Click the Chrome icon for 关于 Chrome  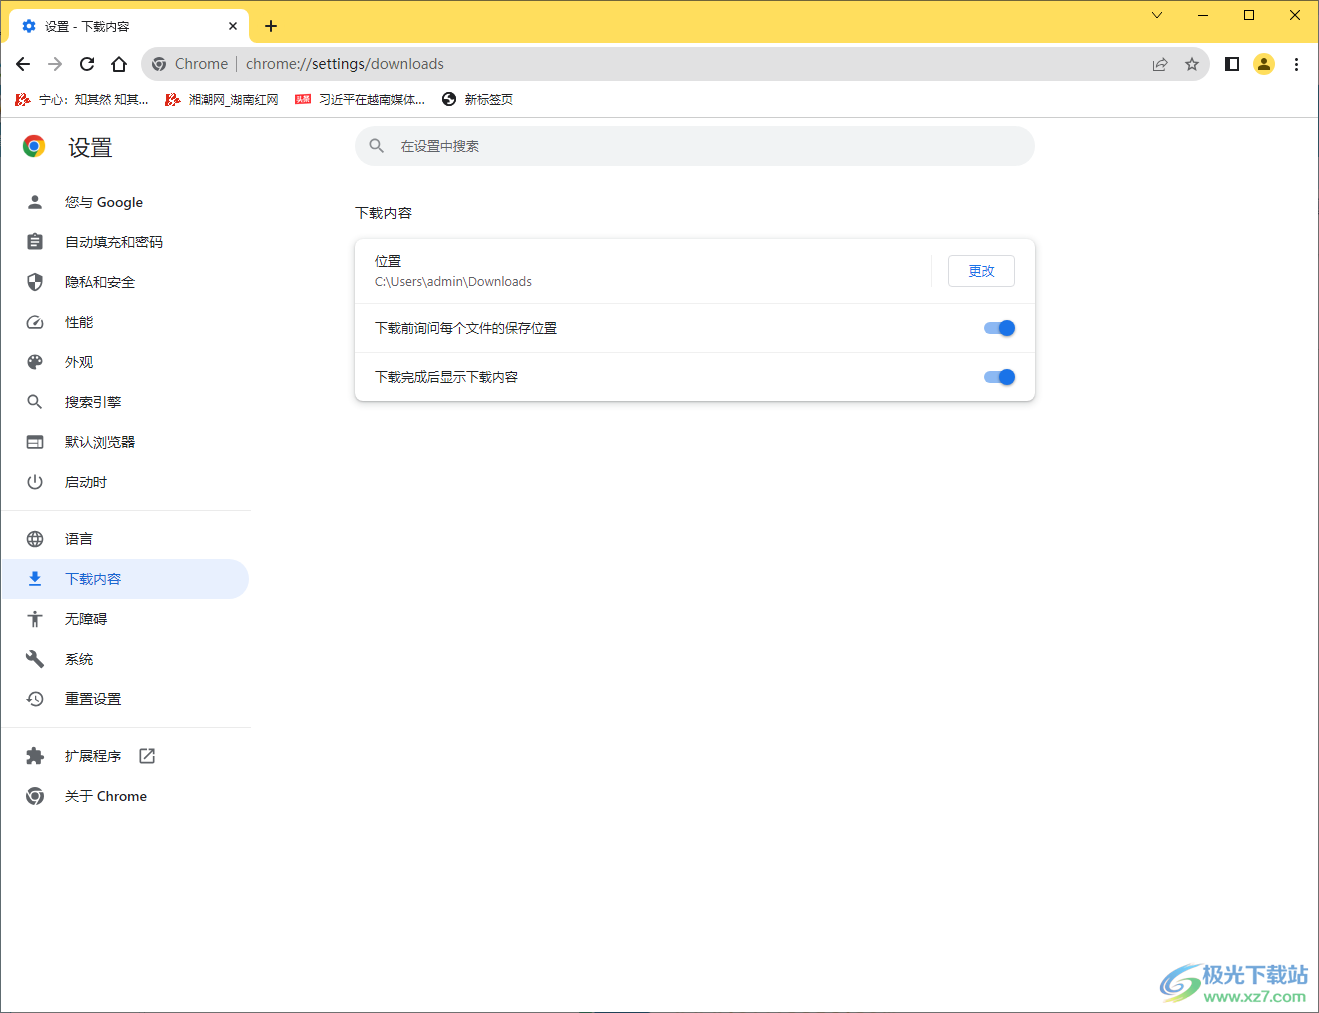pyautogui.click(x=35, y=796)
